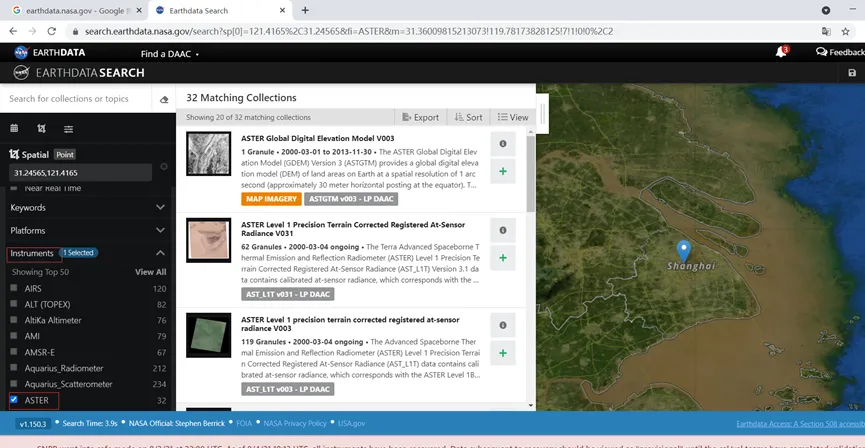Open new browser tab plus button
The width and height of the screenshot is (865, 448).
point(305,10)
